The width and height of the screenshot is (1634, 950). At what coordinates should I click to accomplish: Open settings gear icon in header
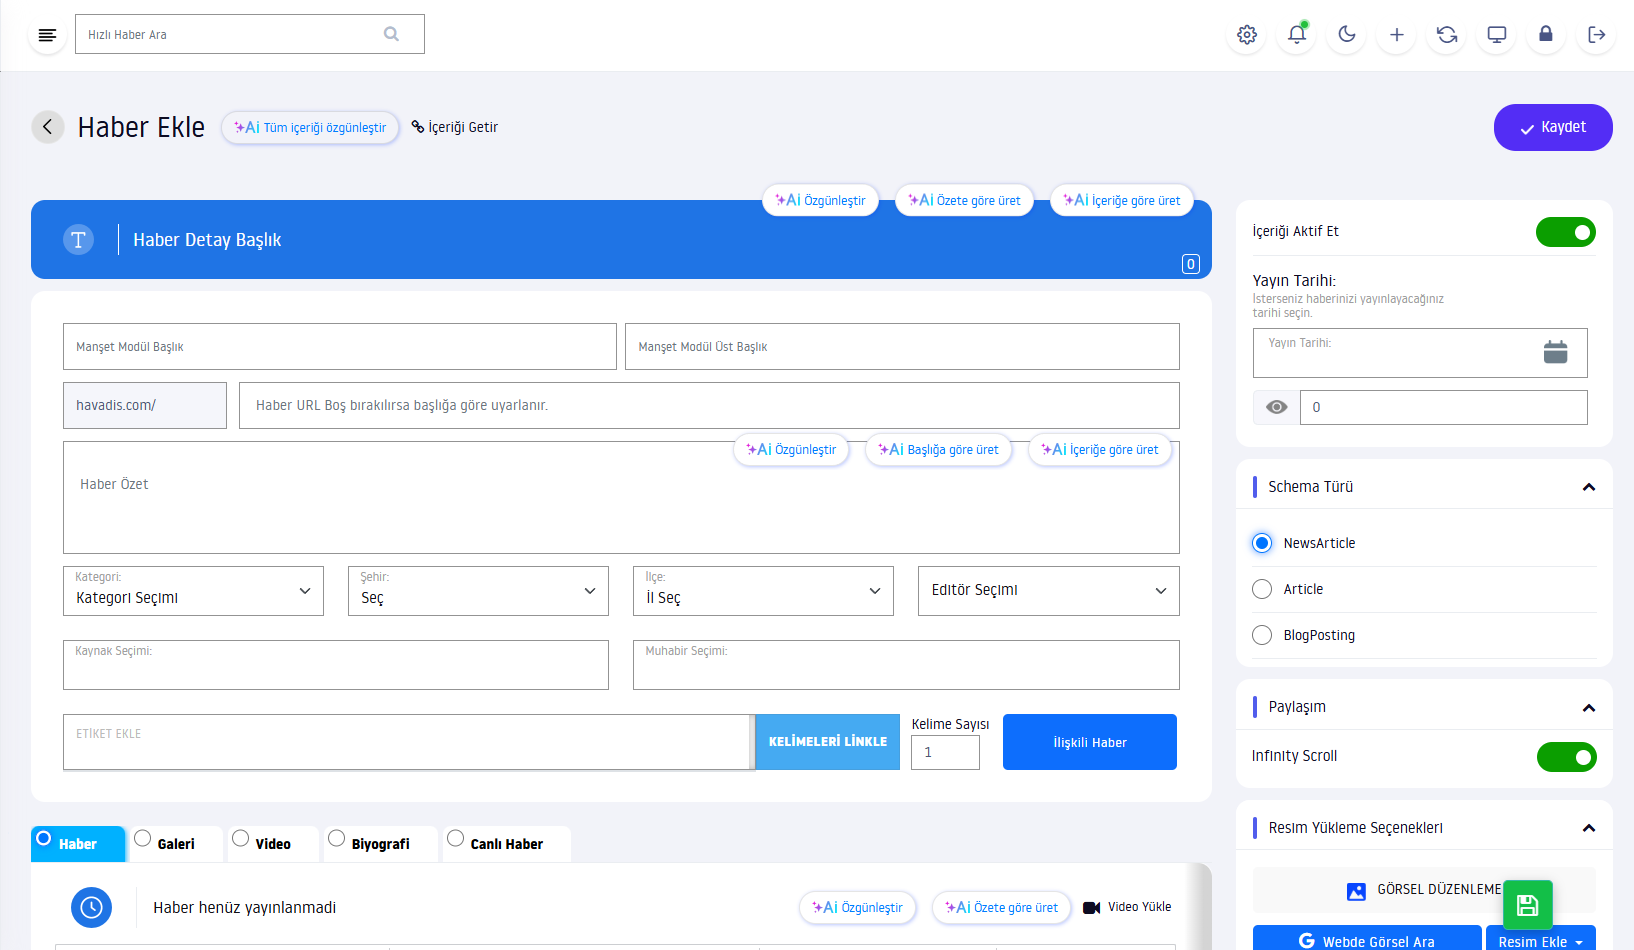[1247, 35]
